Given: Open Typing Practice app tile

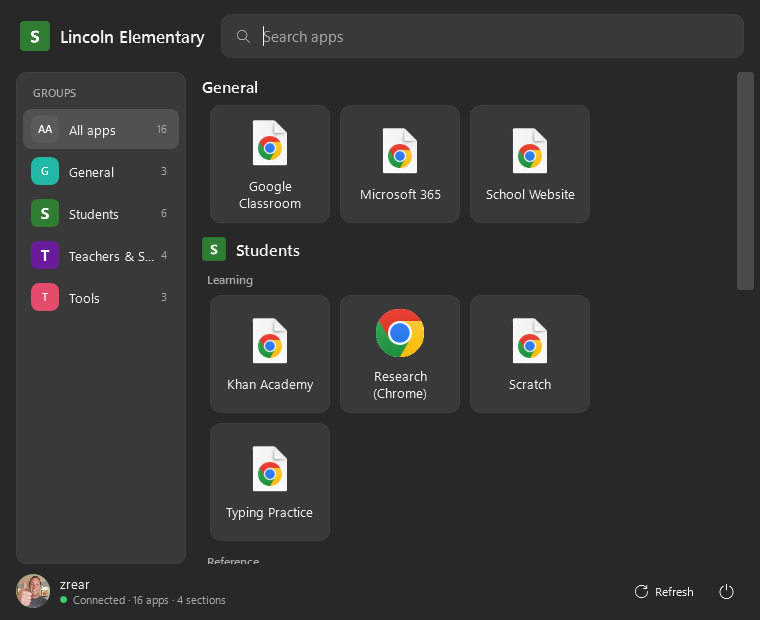Looking at the screenshot, I should click(269, 482).
